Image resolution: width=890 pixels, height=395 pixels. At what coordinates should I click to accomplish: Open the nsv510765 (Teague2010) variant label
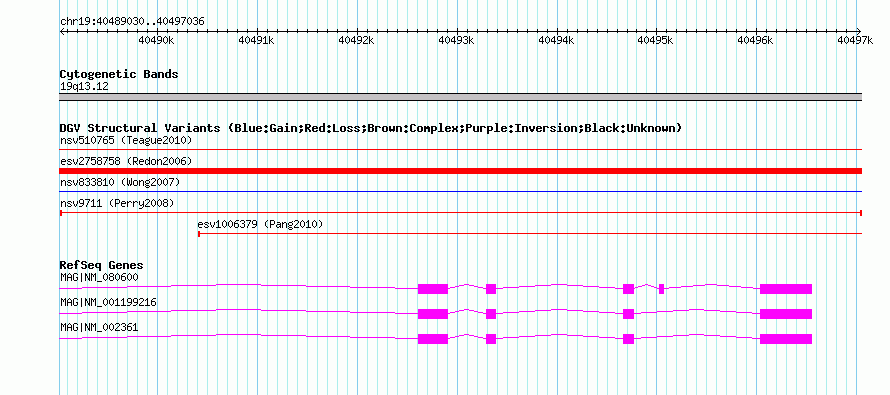(x=126, y=140)
